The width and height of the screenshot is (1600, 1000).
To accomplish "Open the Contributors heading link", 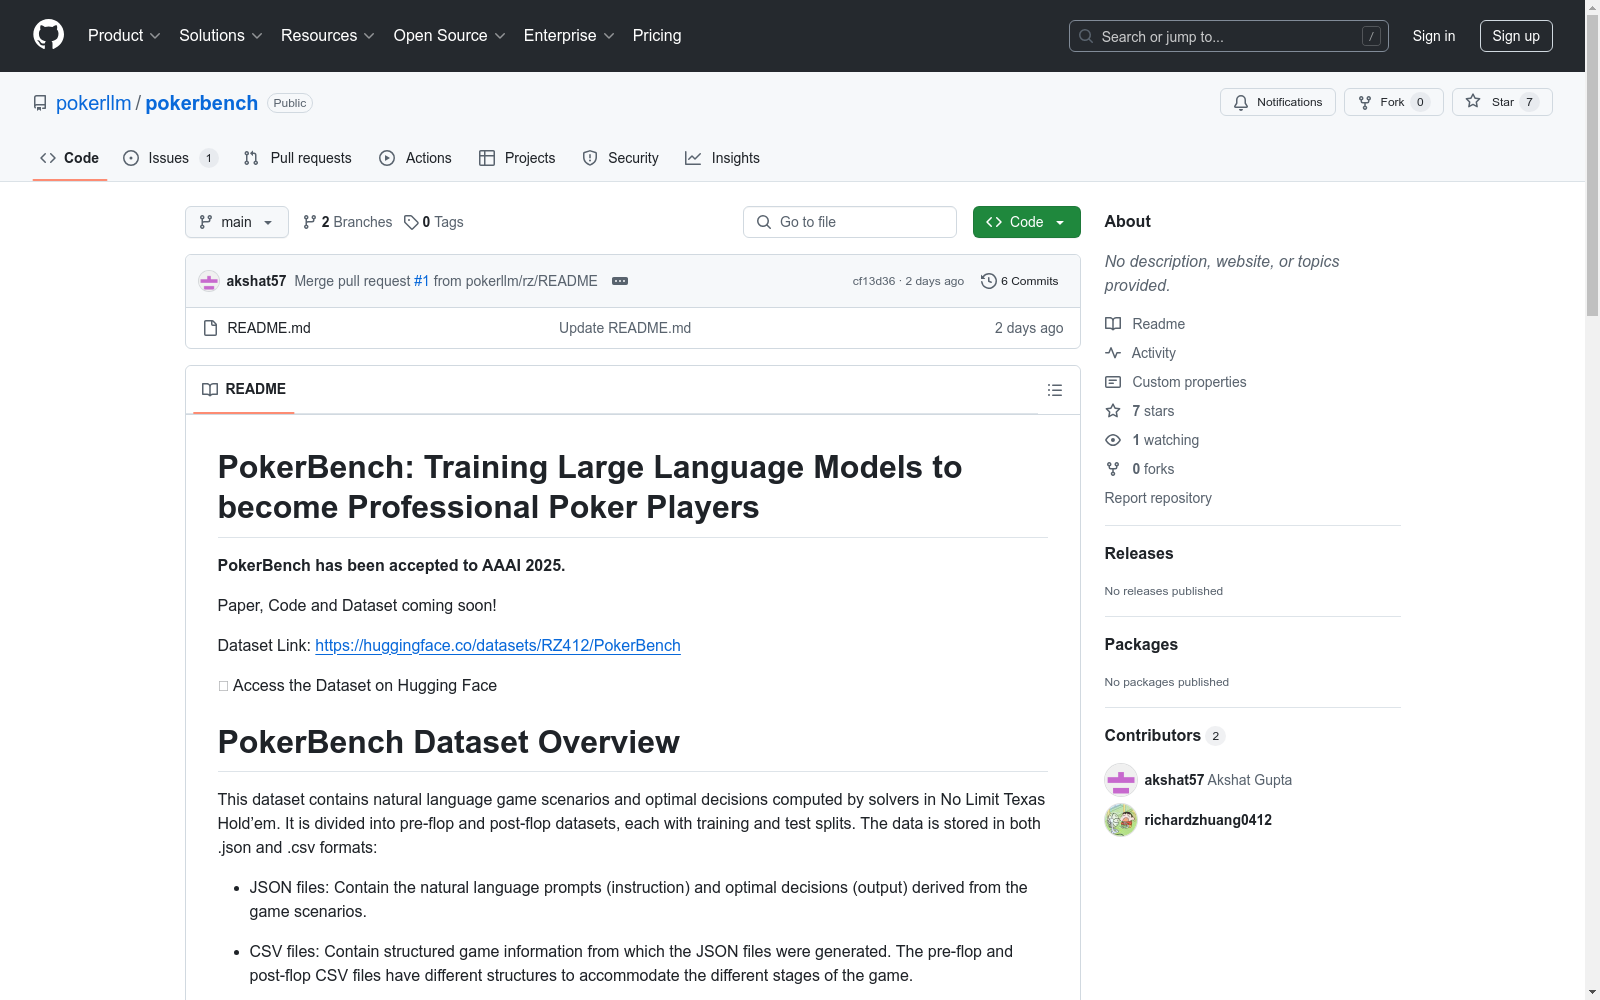I will [1165, 735].
